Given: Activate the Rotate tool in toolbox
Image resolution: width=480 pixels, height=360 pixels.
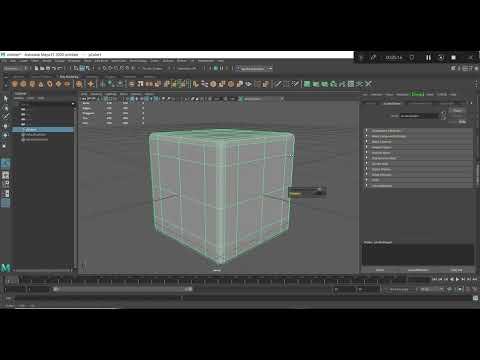Looking at the screenshot, I should pyautogui.click(x=6, y=136).
